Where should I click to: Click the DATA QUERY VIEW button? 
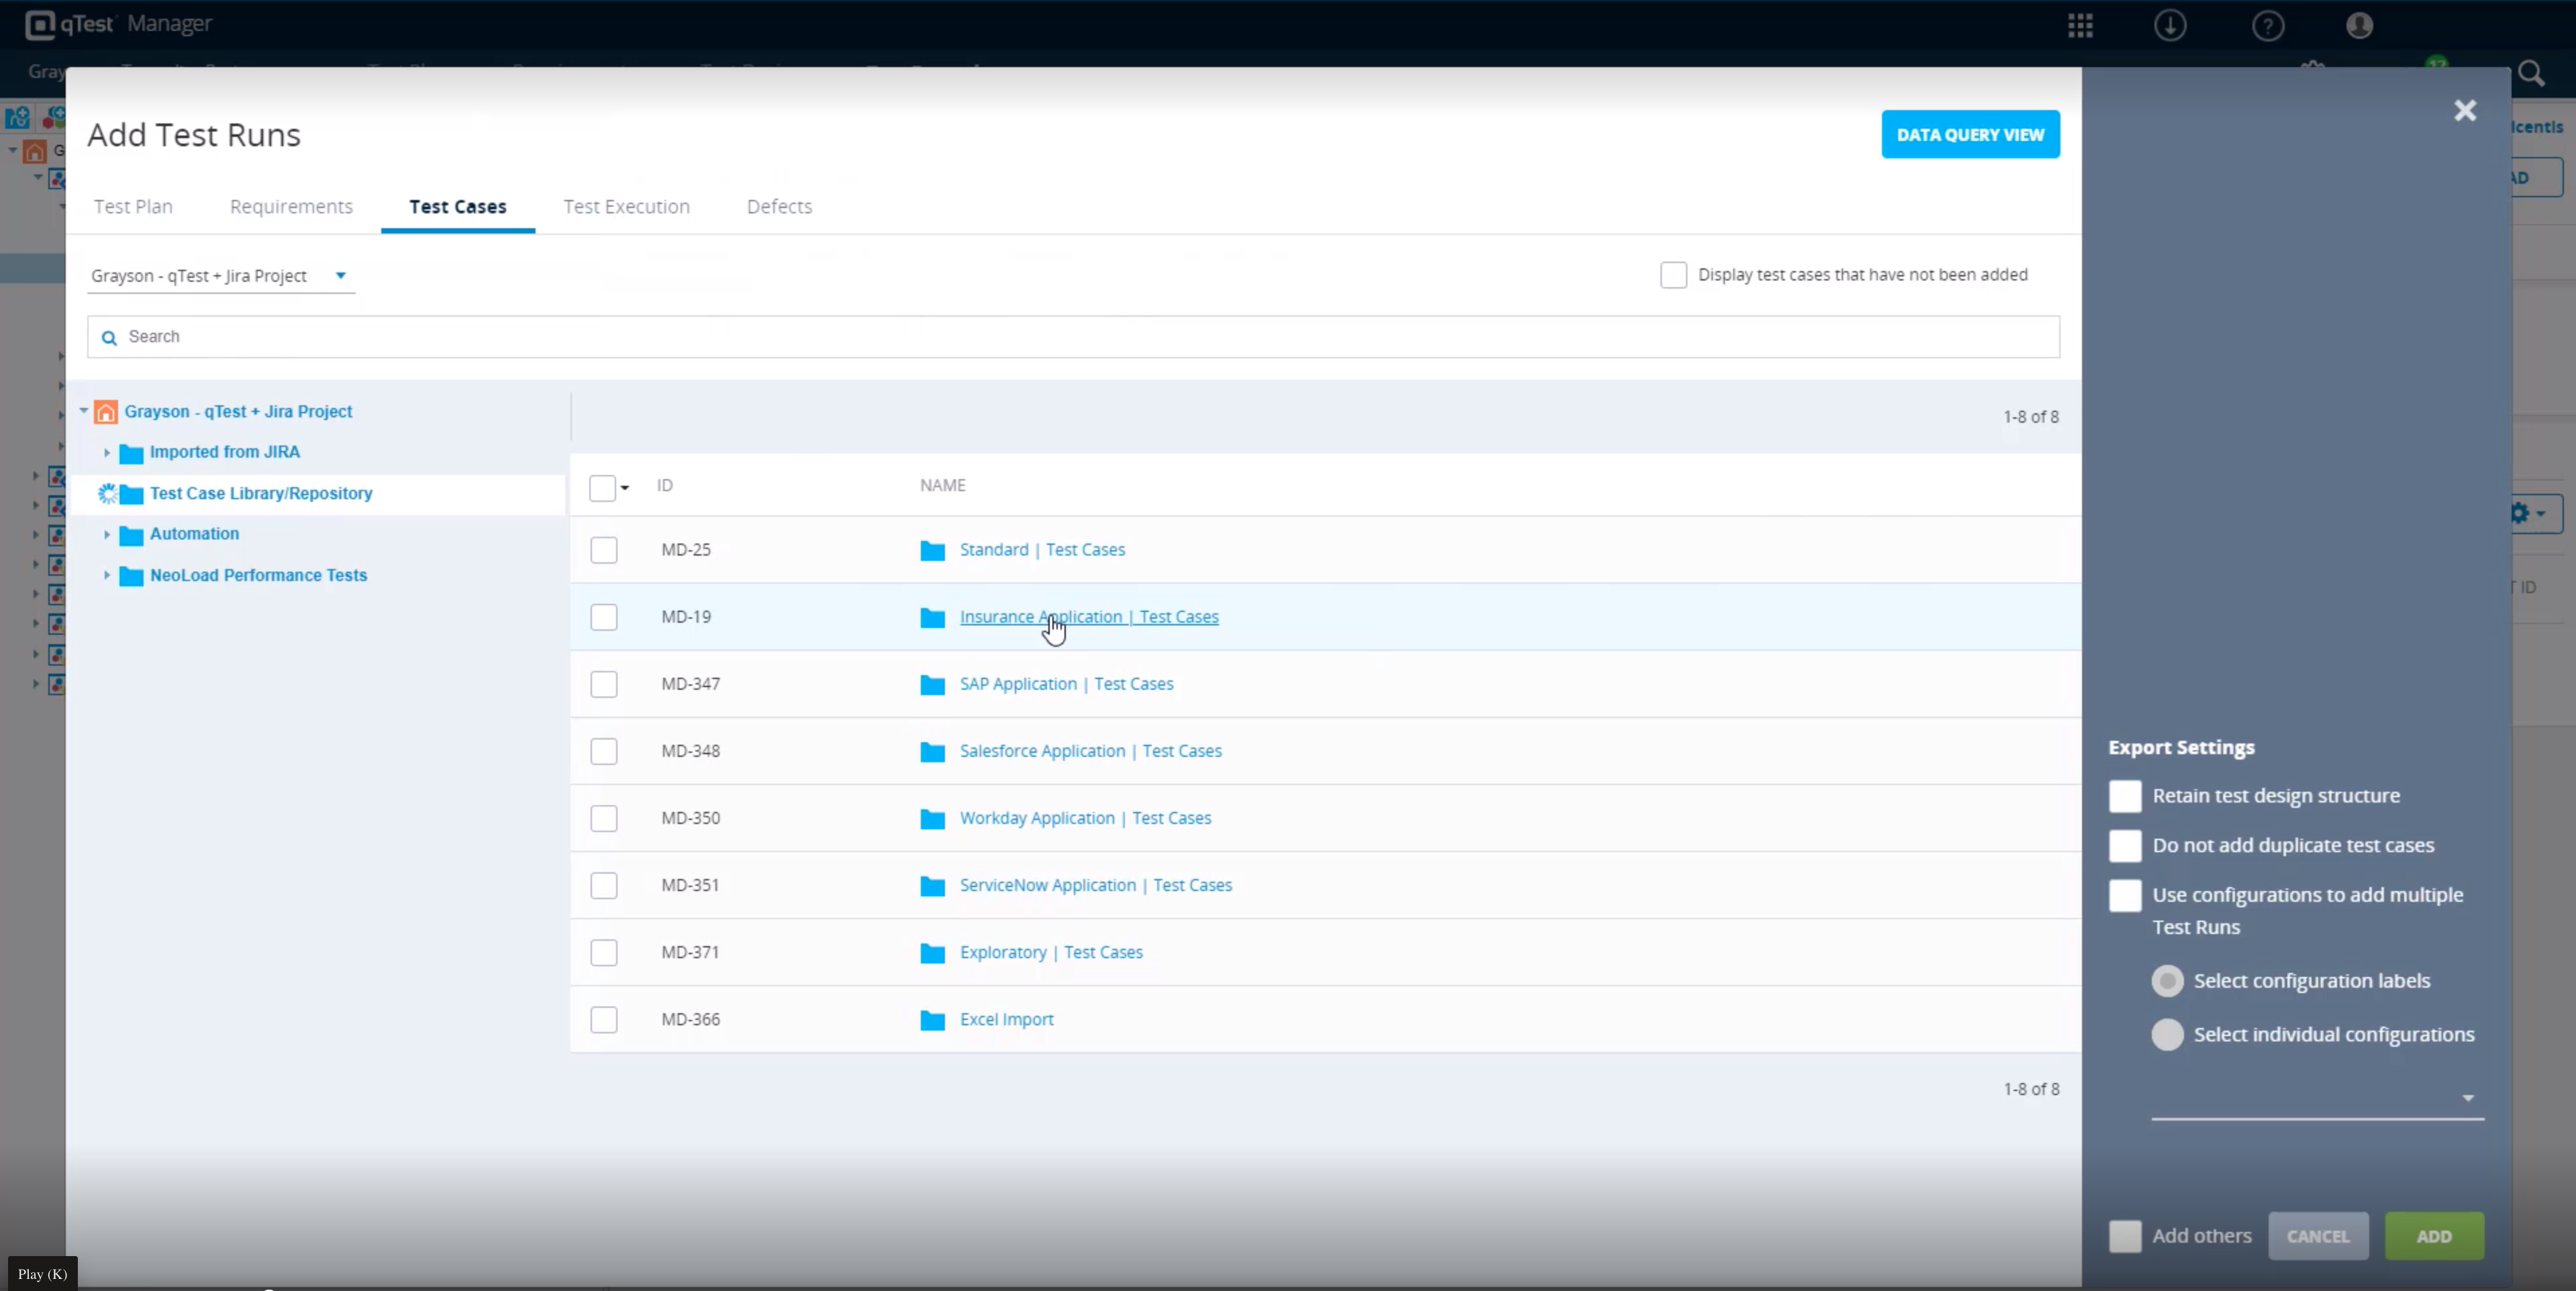coord(1969,134)
